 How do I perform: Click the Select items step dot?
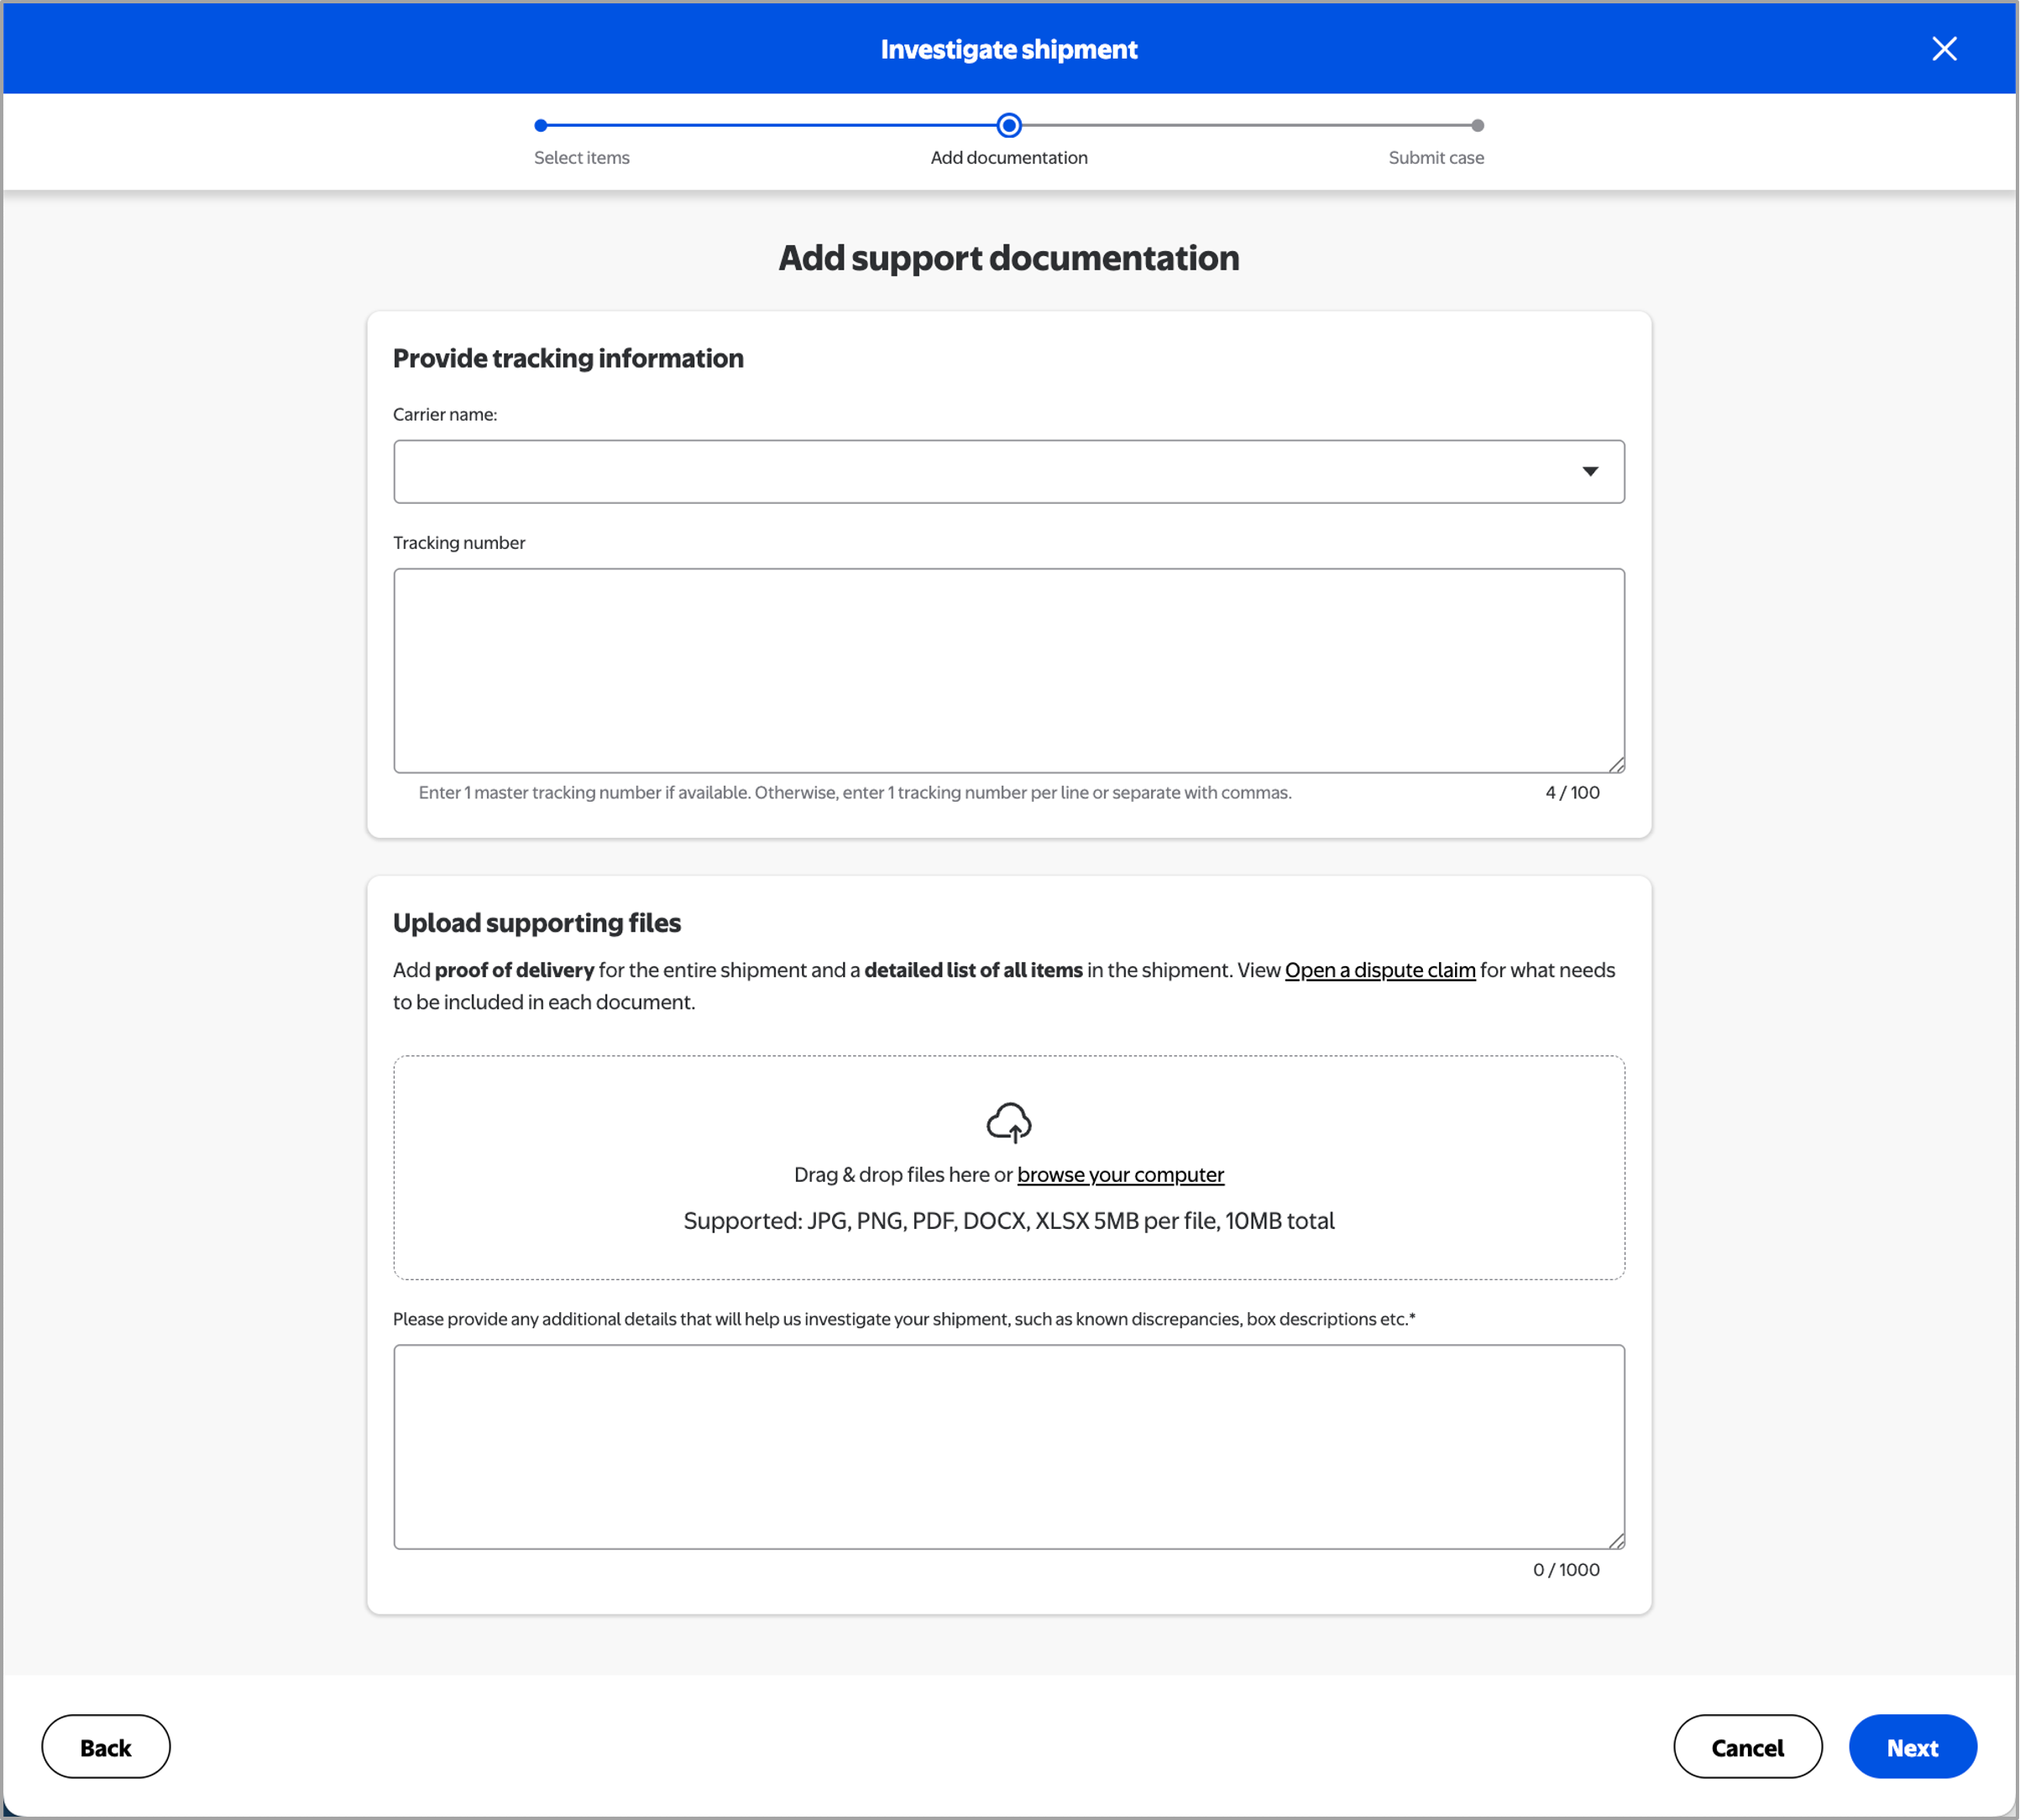[x=541, y=125]
